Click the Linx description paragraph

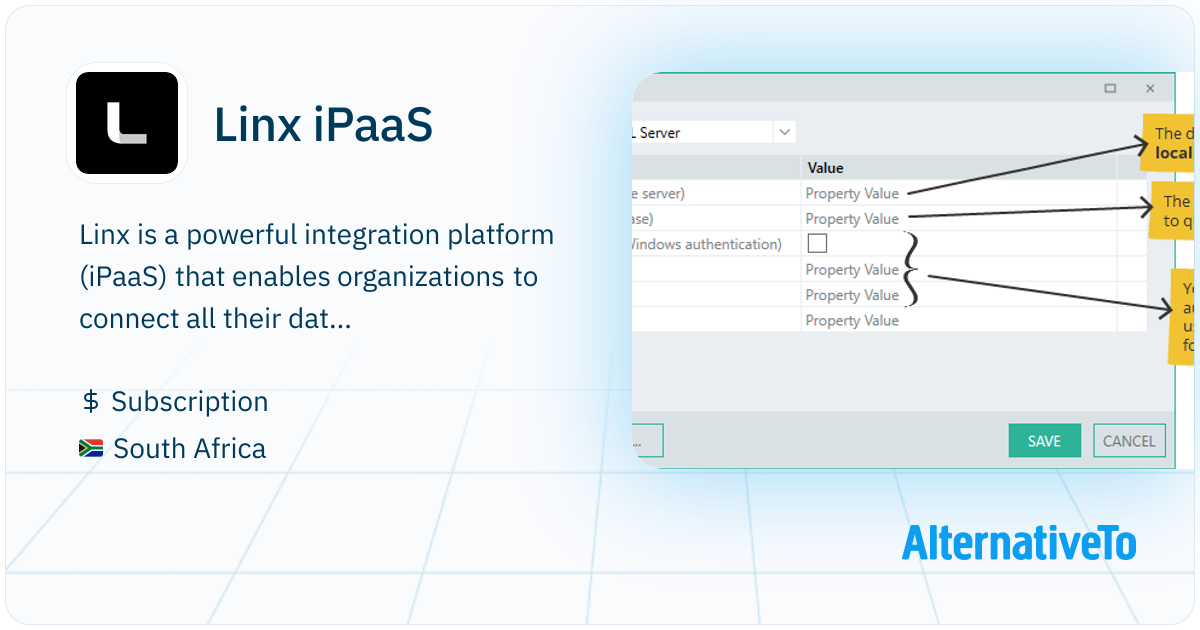pyautogui.click(x=316, y=277)
